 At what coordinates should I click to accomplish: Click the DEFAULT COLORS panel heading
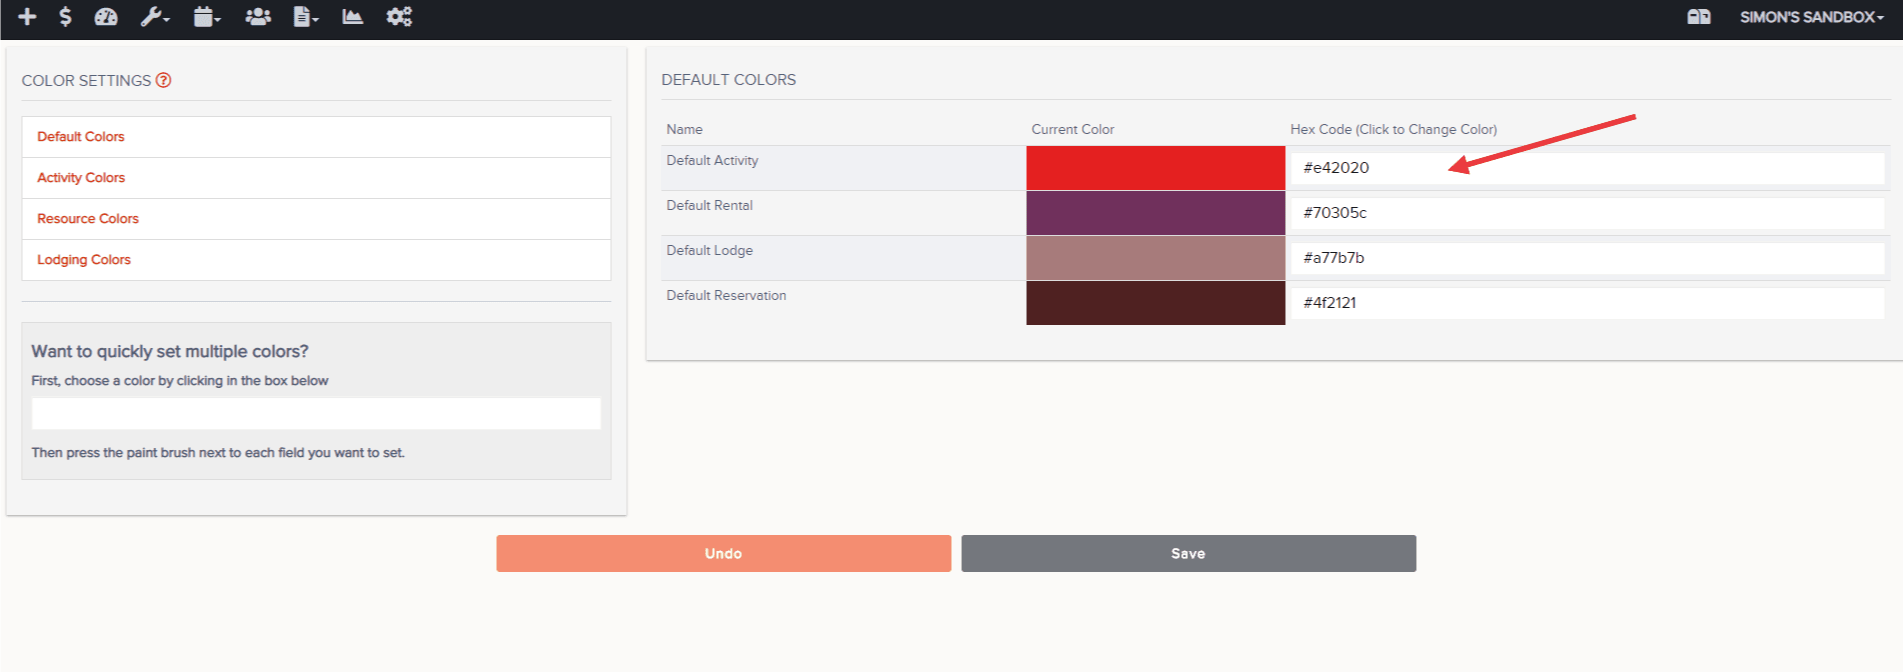tap(728, 80)
